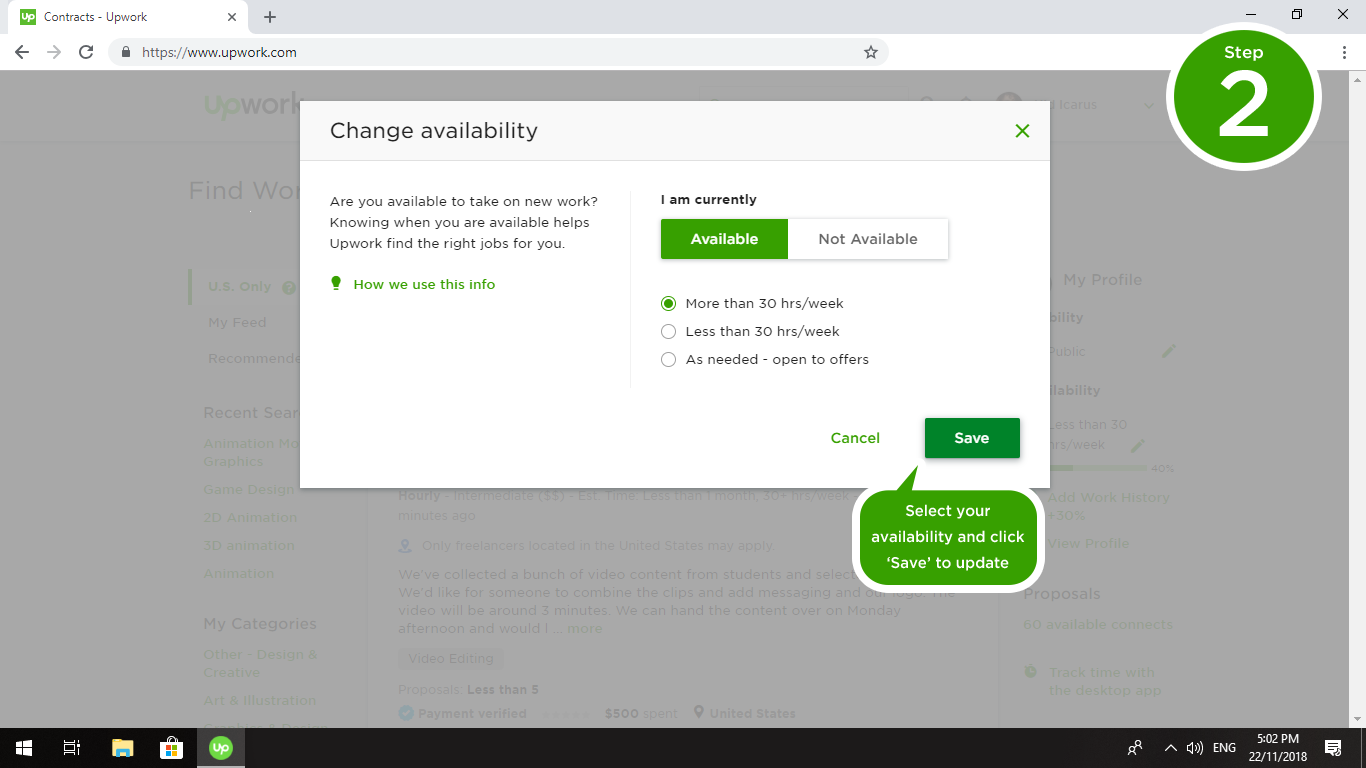Viewport: 1366px width, 768px height.
Task: Click the Upwork app icon in taskbar
Action: (x=221, y=748)
